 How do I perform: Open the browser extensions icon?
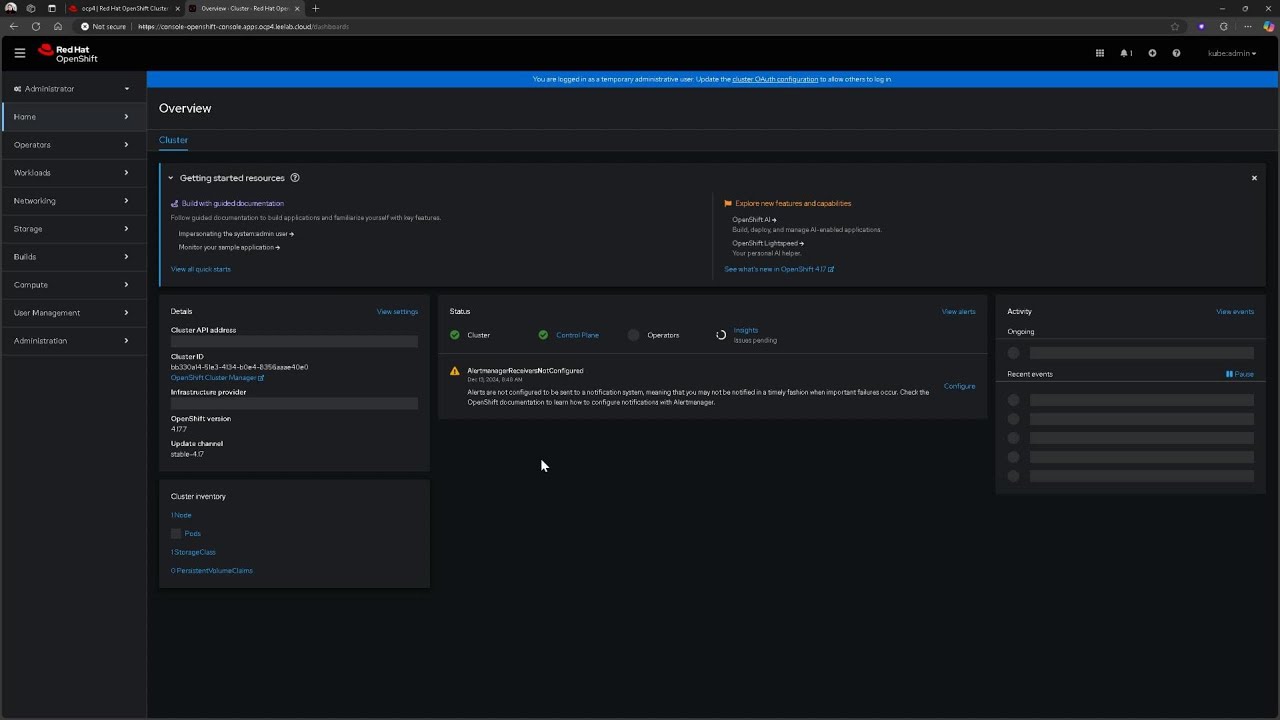[x=1224, y=26]
